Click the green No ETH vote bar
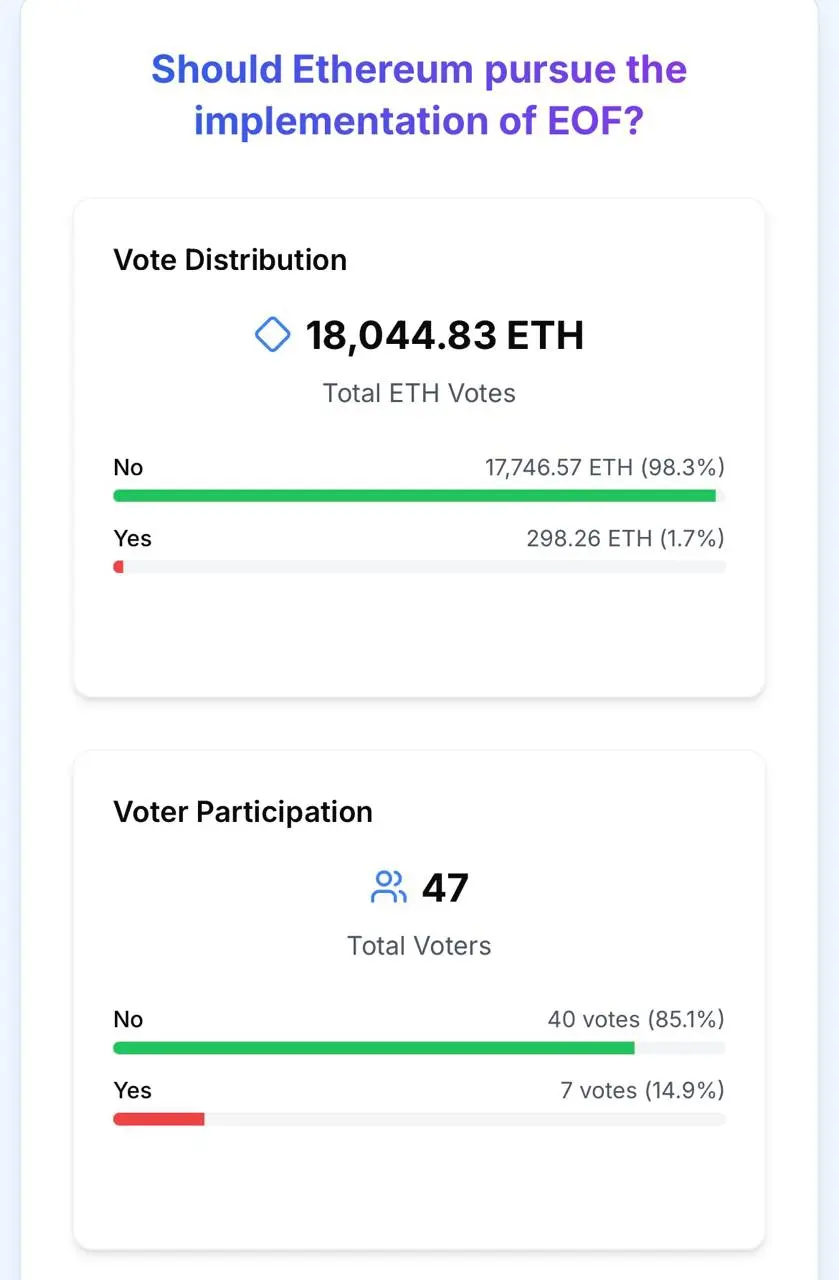This screenshot has width=839, height=1280. [414, 496]
